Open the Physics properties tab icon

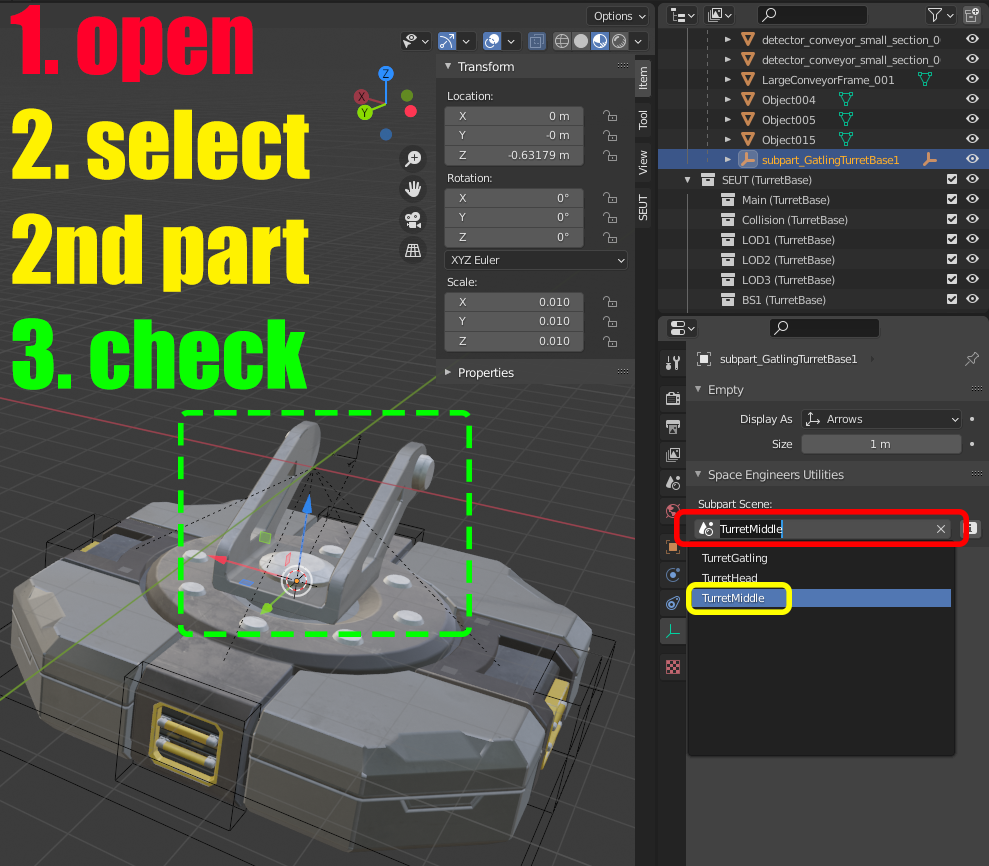click(x=673, y=575)
